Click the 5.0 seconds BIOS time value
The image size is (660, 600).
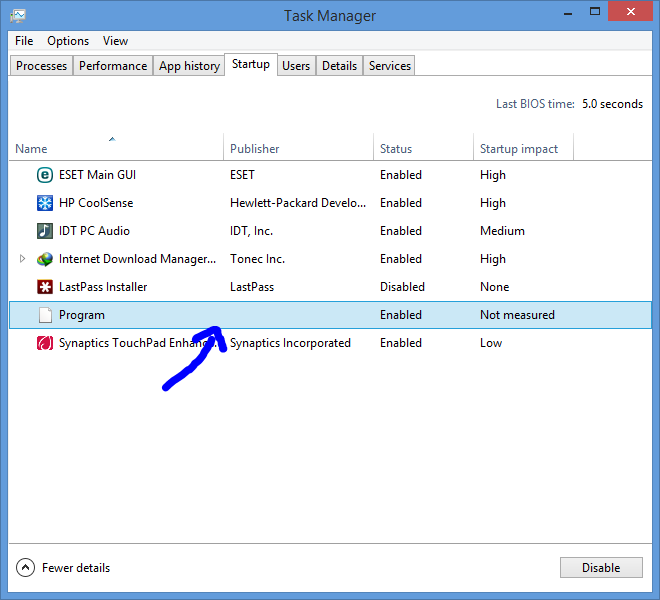click(x=612, y=104)
